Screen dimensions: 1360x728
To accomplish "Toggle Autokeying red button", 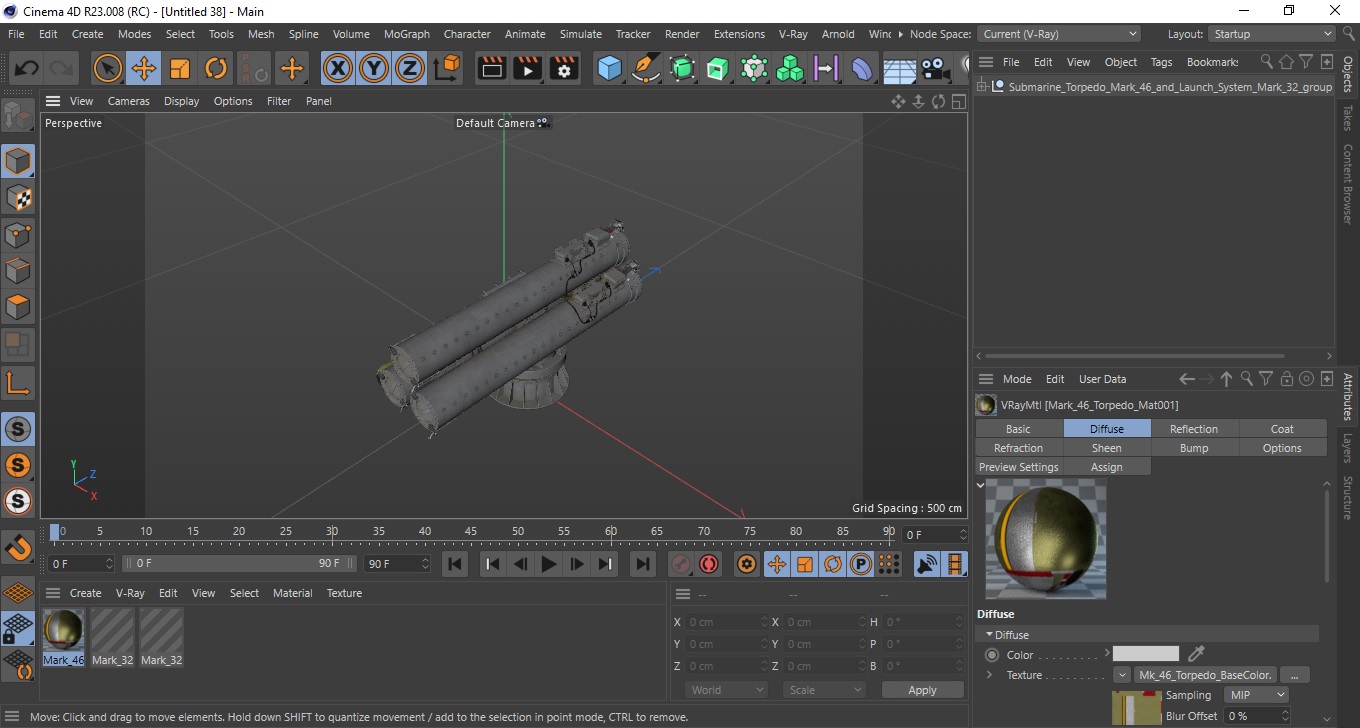I will 709,564.
